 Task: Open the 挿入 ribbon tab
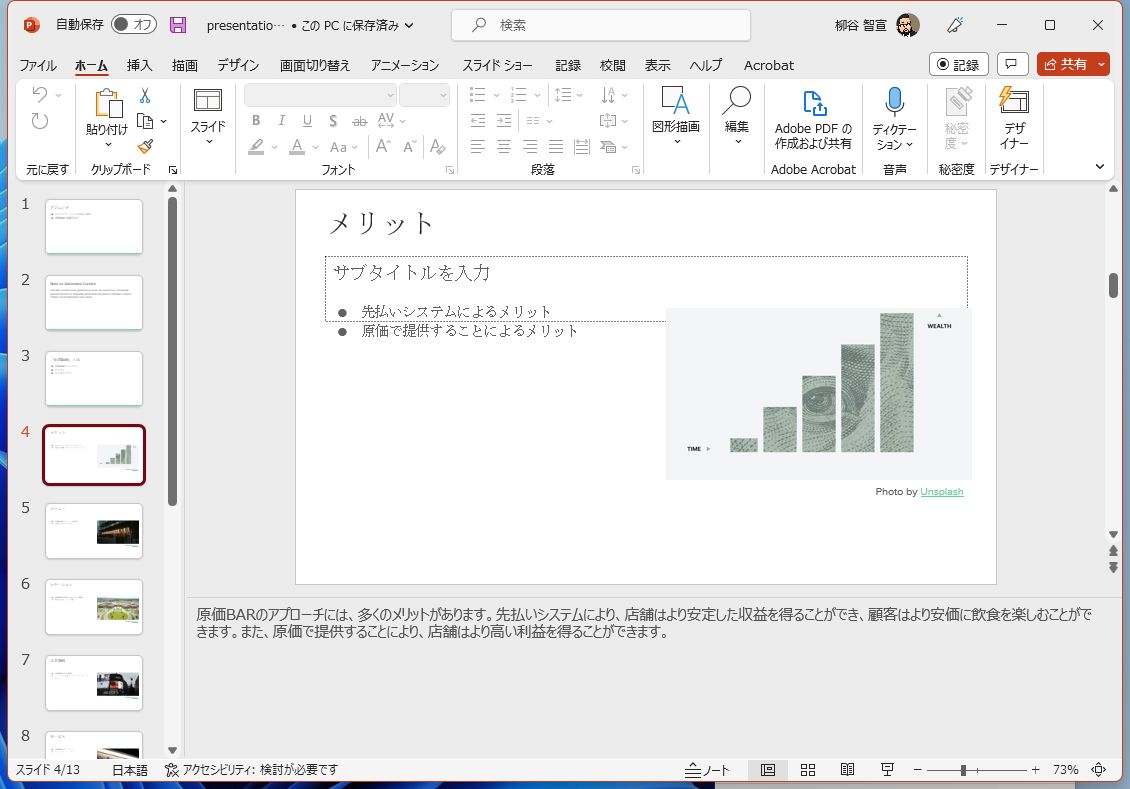click(140, 65)
